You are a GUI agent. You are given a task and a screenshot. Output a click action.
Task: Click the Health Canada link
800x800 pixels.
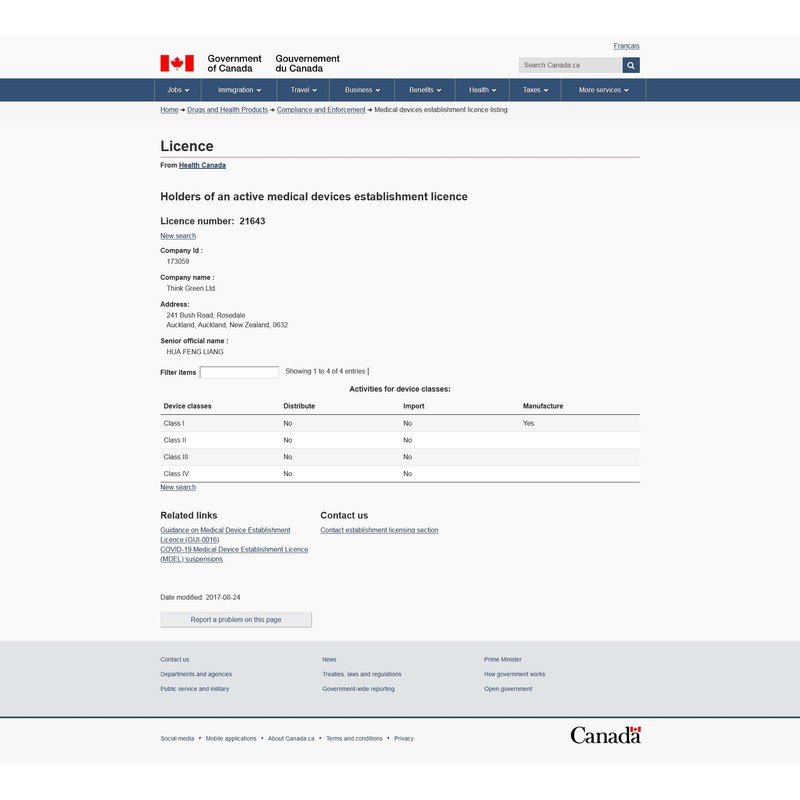[x=202, y=165]
